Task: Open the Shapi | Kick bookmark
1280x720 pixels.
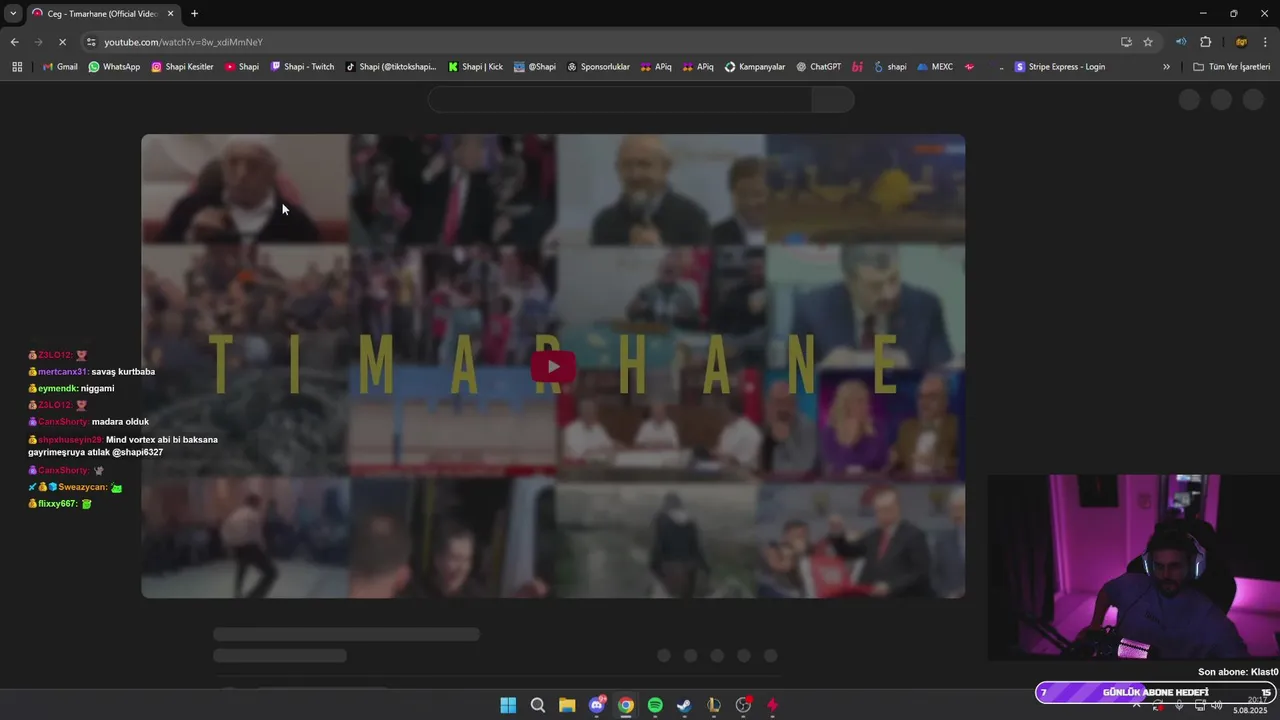Action: point(475,67)
